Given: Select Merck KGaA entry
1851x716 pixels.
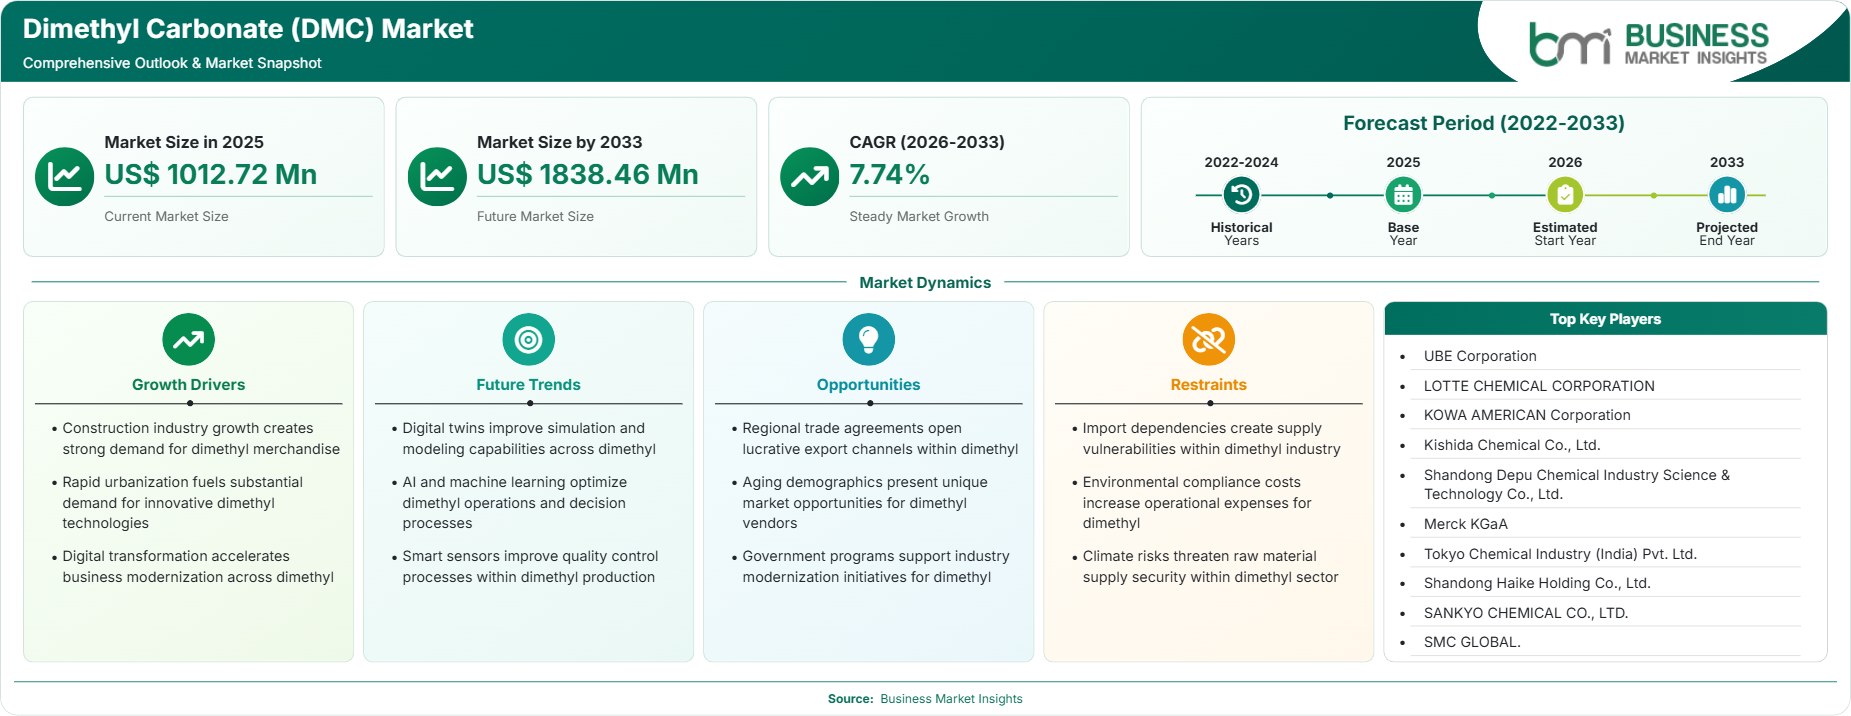Looking at the screenshot, I should pyautogui.click(x=1466, y=524).
